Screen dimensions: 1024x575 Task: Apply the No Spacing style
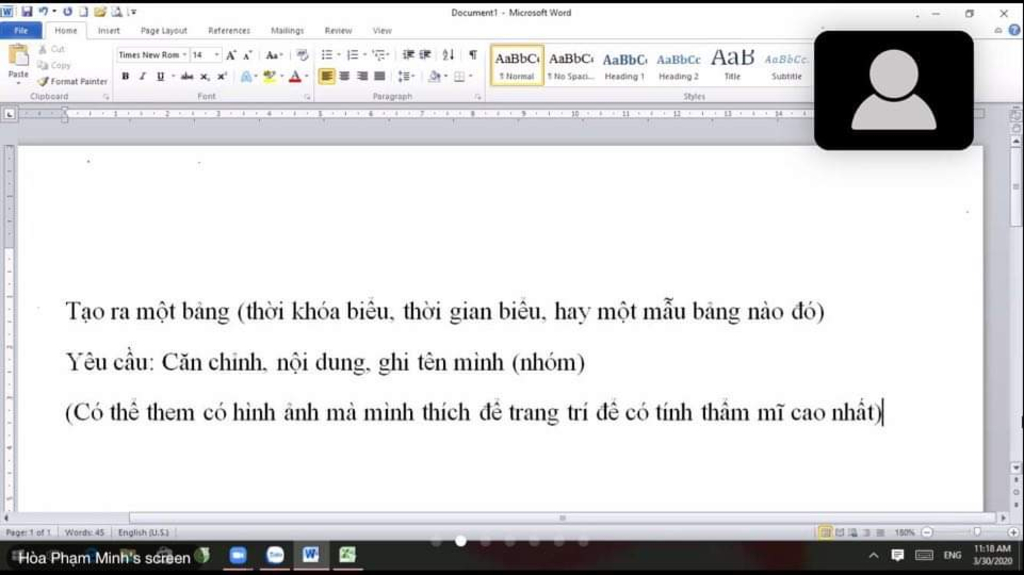click(571, 65)
